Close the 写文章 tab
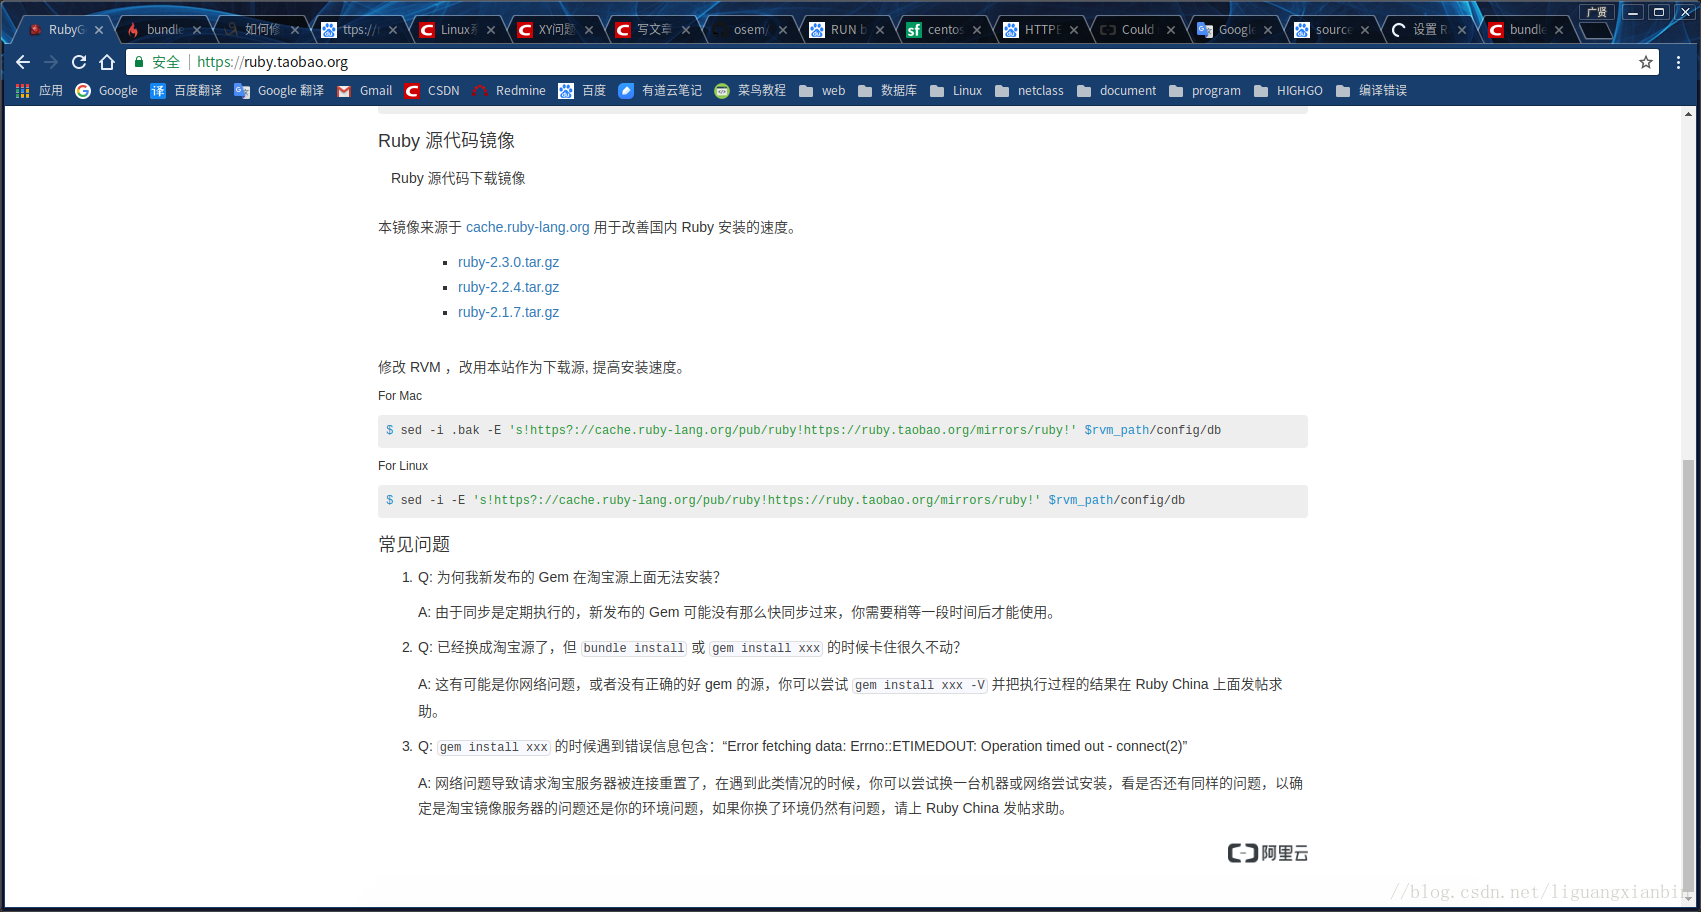1701x912 pixels. [686, 30]
